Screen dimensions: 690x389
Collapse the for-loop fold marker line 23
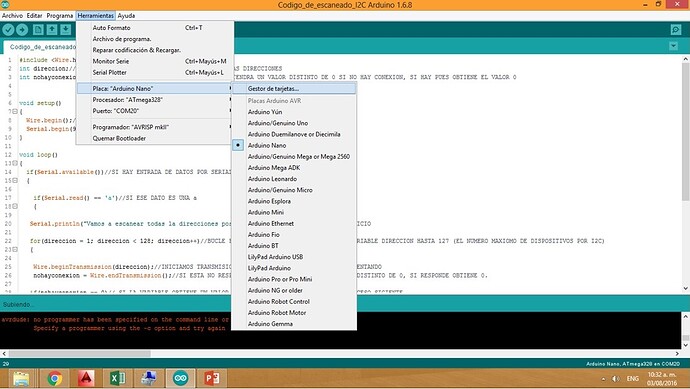15,250
